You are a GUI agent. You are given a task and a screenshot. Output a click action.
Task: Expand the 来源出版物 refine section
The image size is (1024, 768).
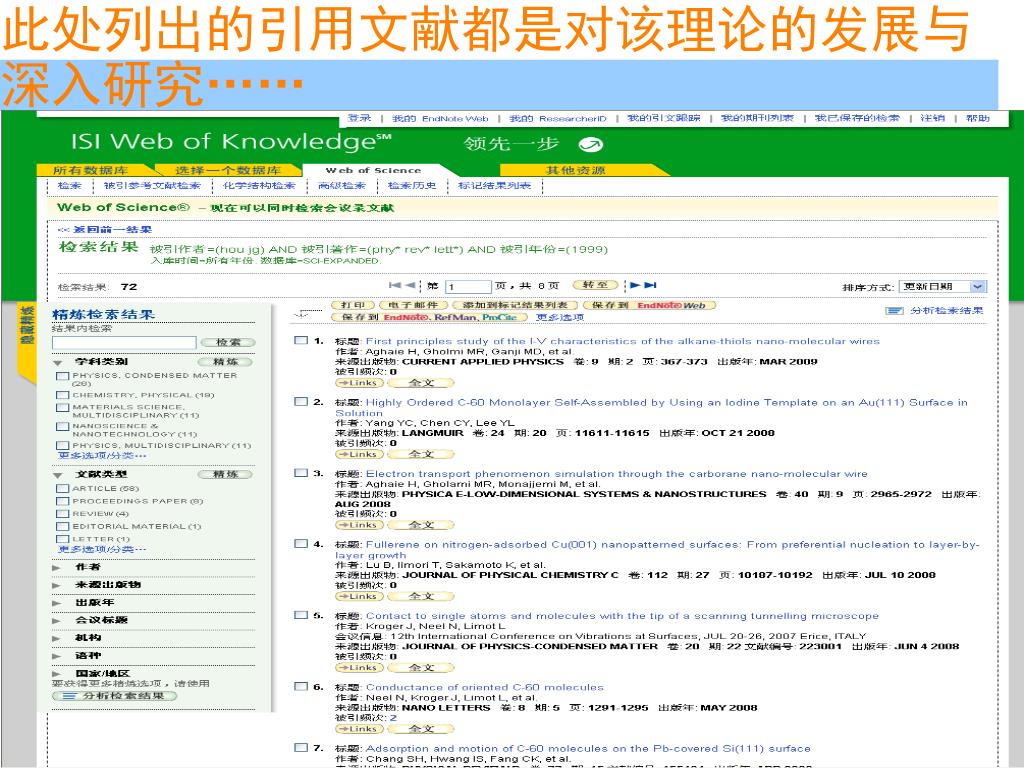tap(57, 585)
